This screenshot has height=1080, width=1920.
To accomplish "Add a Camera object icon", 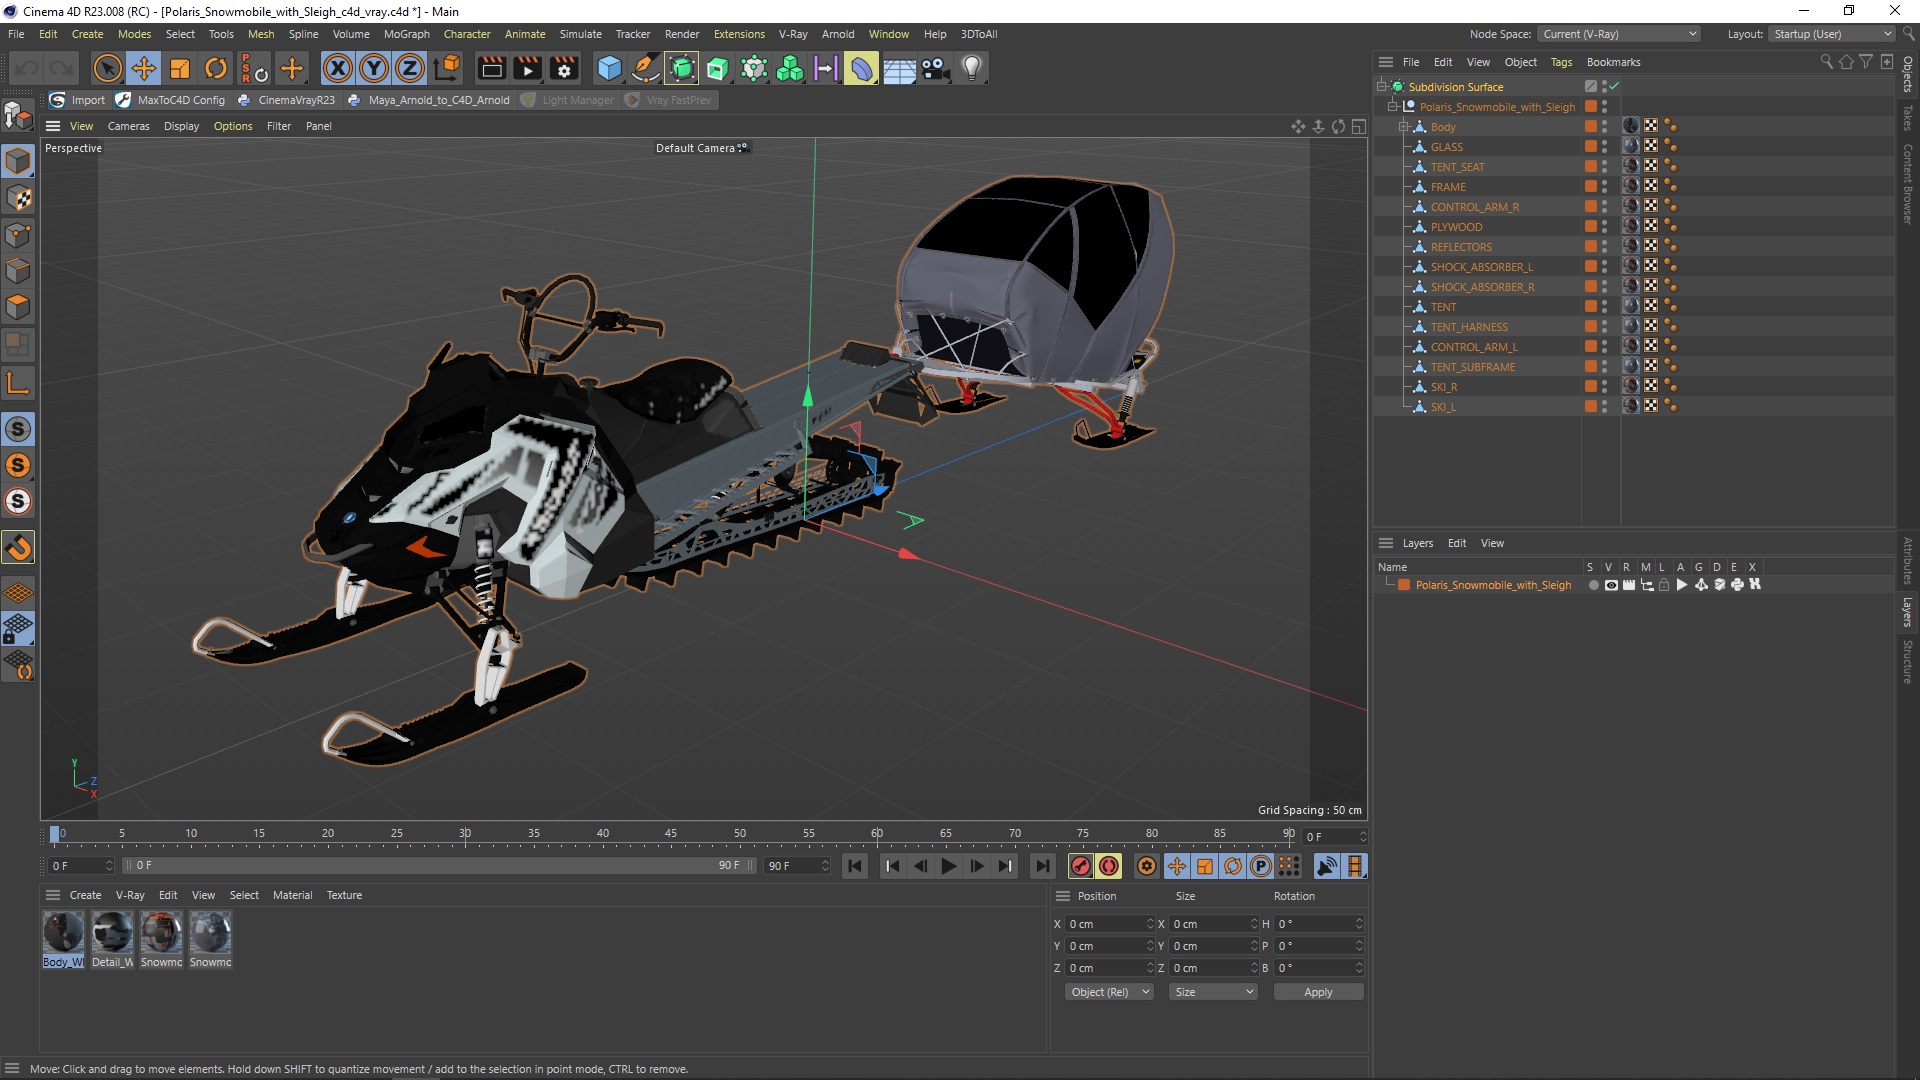I will click(x=936, y=68).
